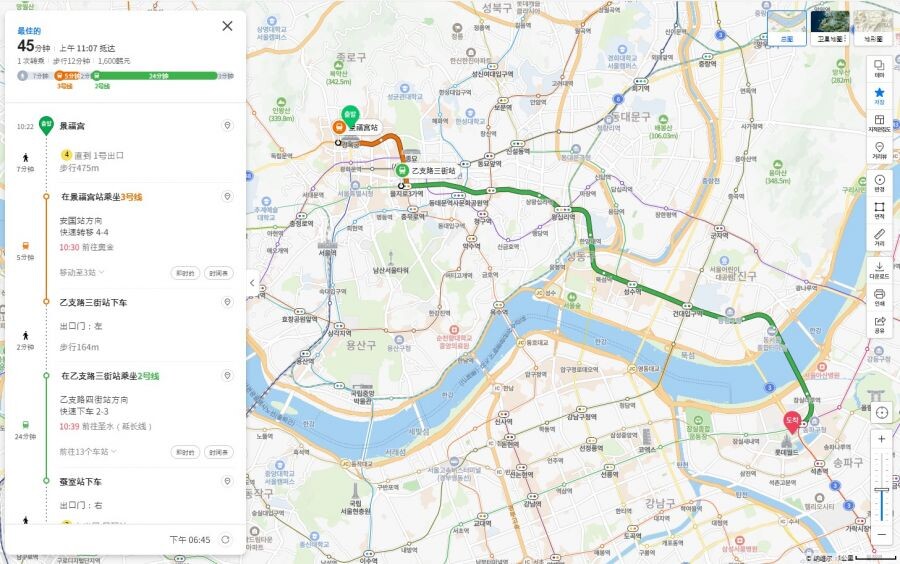900x564 pixels.
Task: Select the radius measurement tool
Action: pos(879,183)
